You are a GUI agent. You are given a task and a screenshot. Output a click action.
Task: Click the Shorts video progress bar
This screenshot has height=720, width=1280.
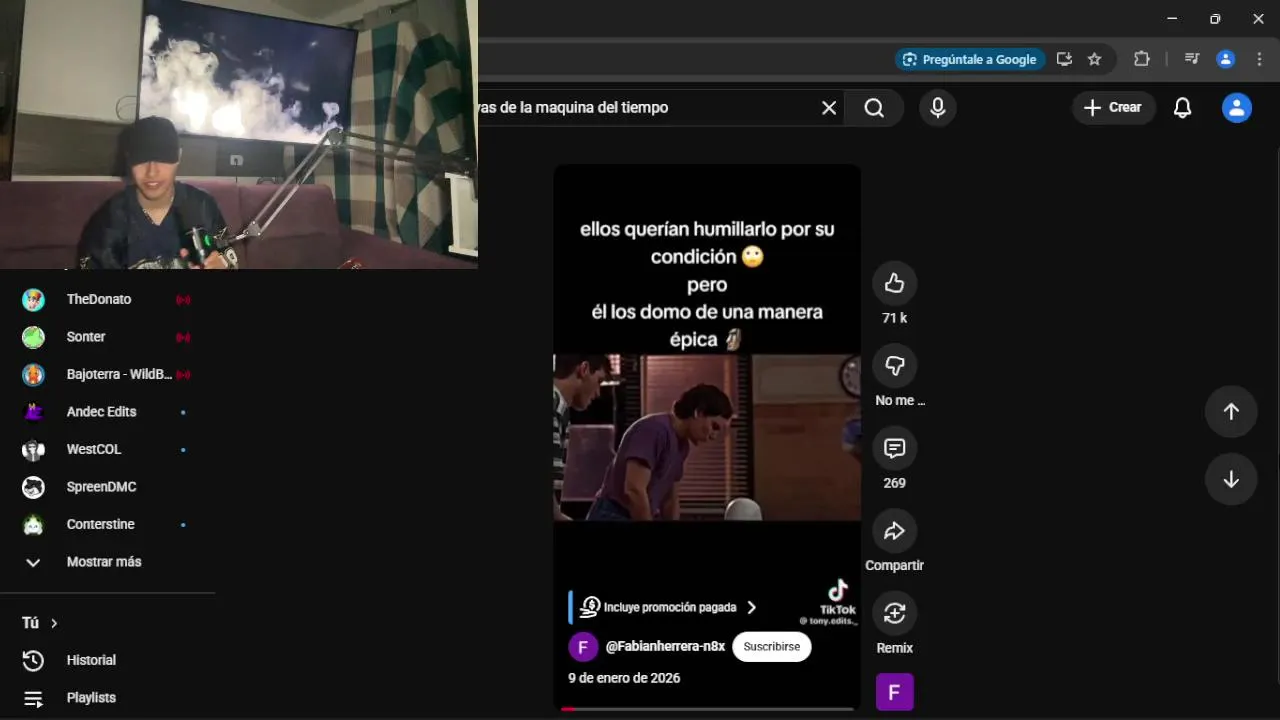(x=707, y=709)
